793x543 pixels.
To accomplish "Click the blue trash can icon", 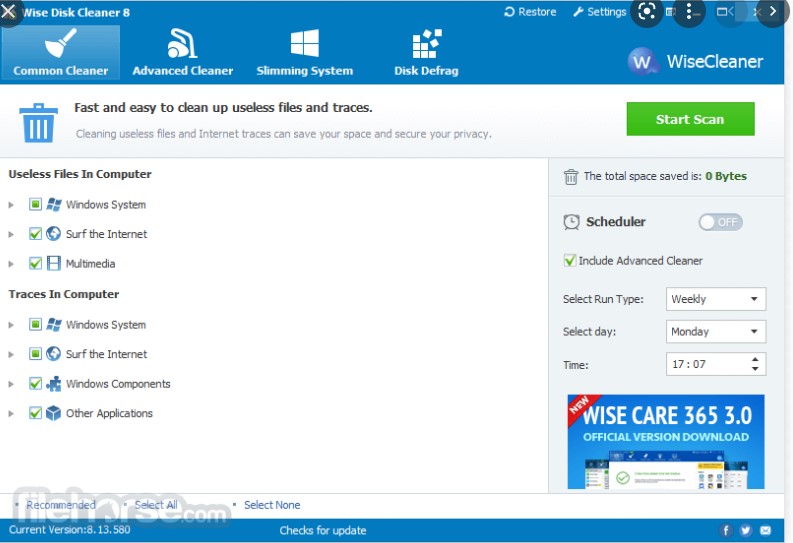I will (38, 123).
